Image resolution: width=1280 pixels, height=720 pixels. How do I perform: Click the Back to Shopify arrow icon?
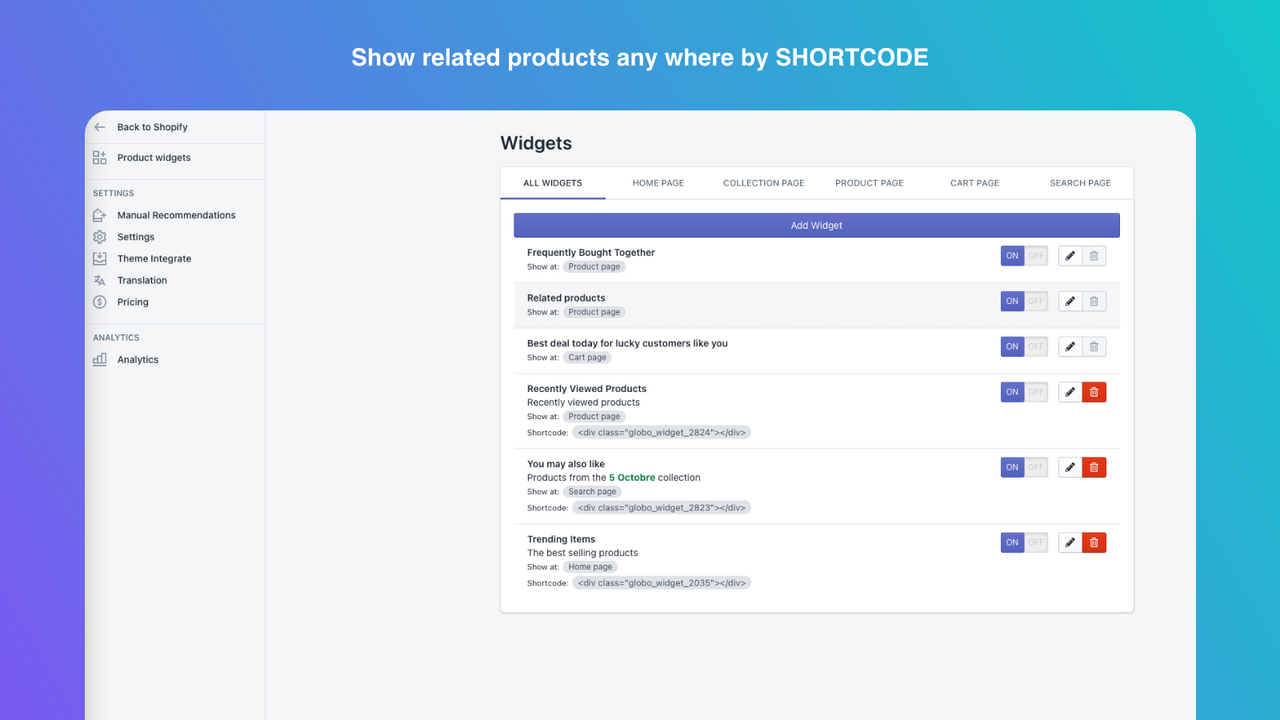[100, 127]
